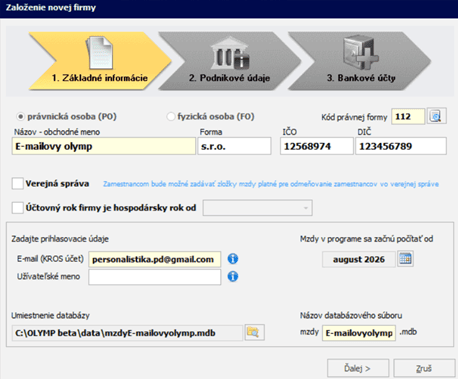The height and width of the screenshot is (379, 458).
Task: Click the Forma field containing s.r.o.
Action: coord(234,146)
